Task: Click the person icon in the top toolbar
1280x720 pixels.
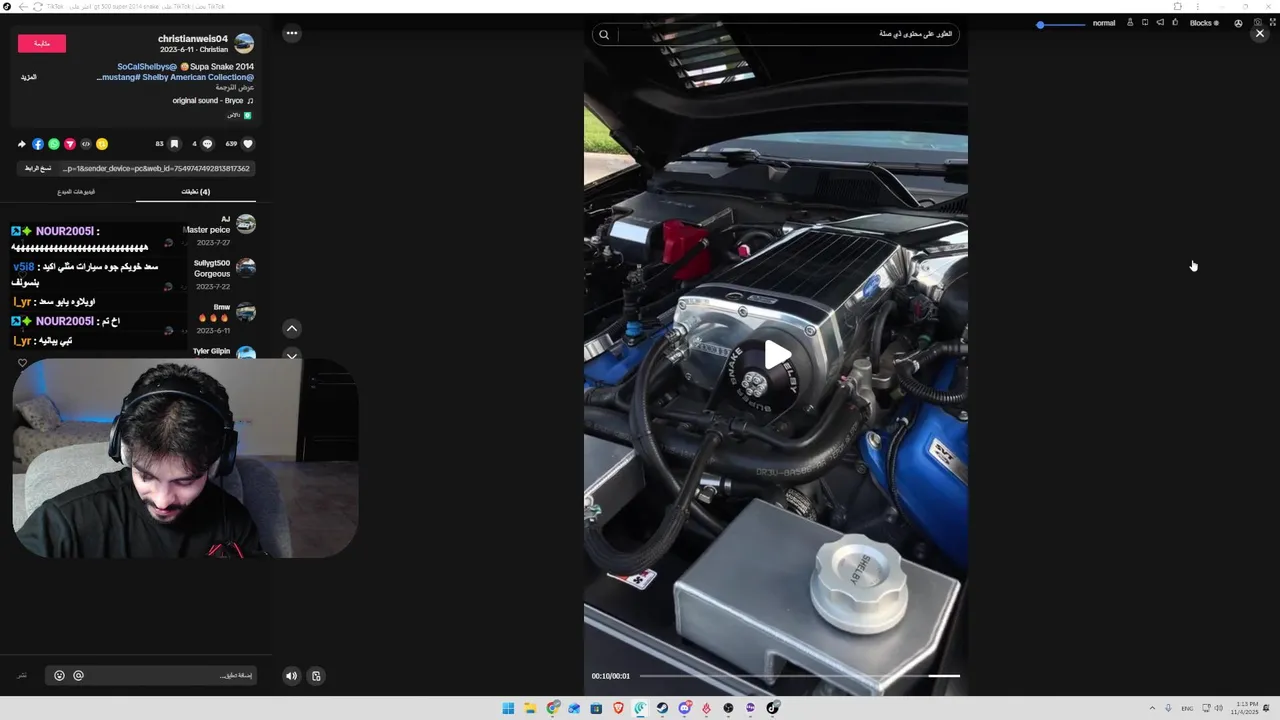Action: (x=1130, y=22)
